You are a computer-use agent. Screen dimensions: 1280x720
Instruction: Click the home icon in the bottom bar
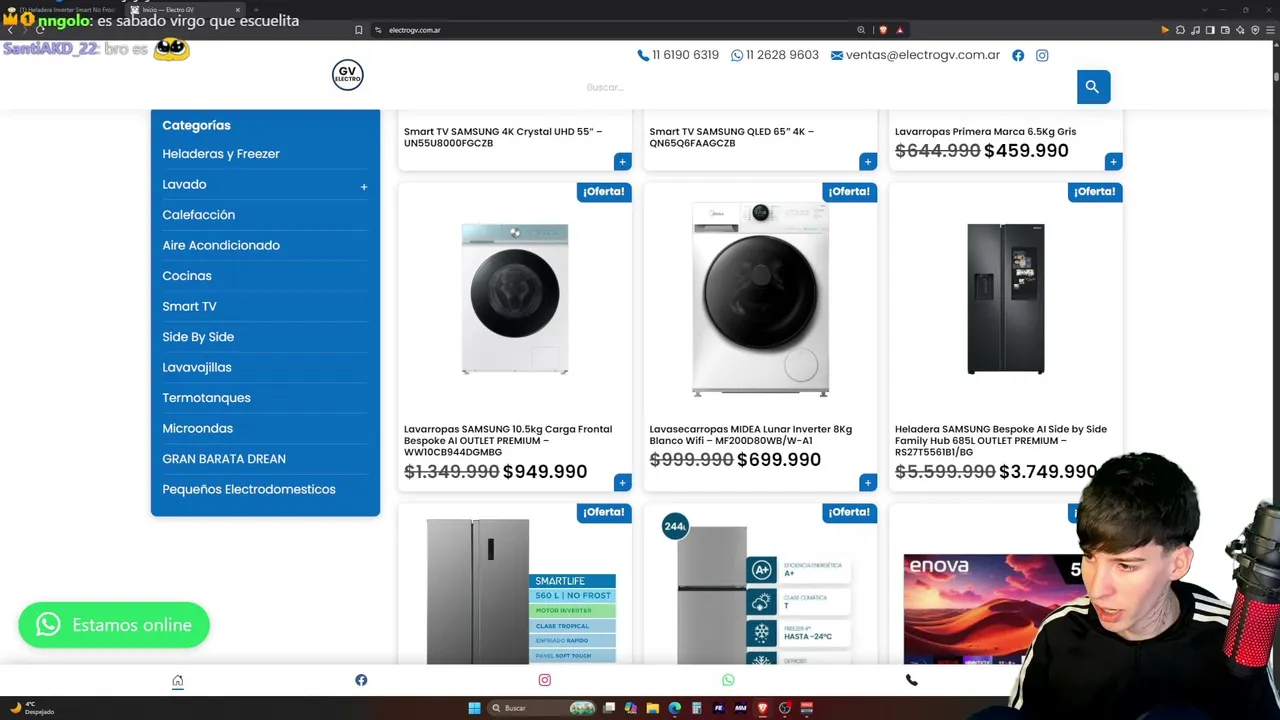[x=178, y=681]
